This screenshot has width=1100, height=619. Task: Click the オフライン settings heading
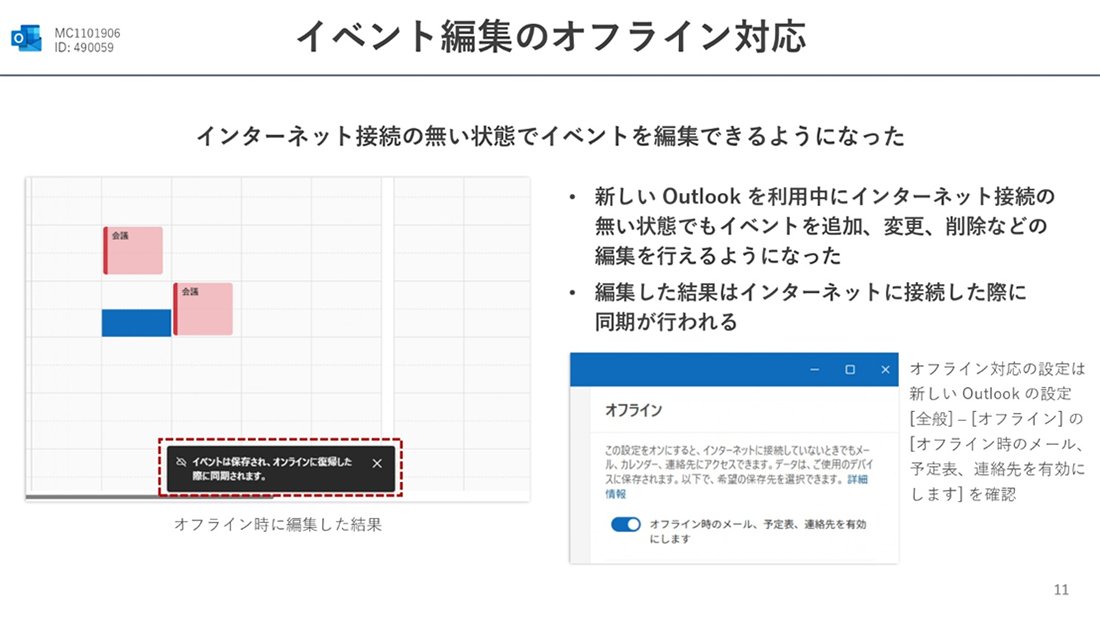633,410
